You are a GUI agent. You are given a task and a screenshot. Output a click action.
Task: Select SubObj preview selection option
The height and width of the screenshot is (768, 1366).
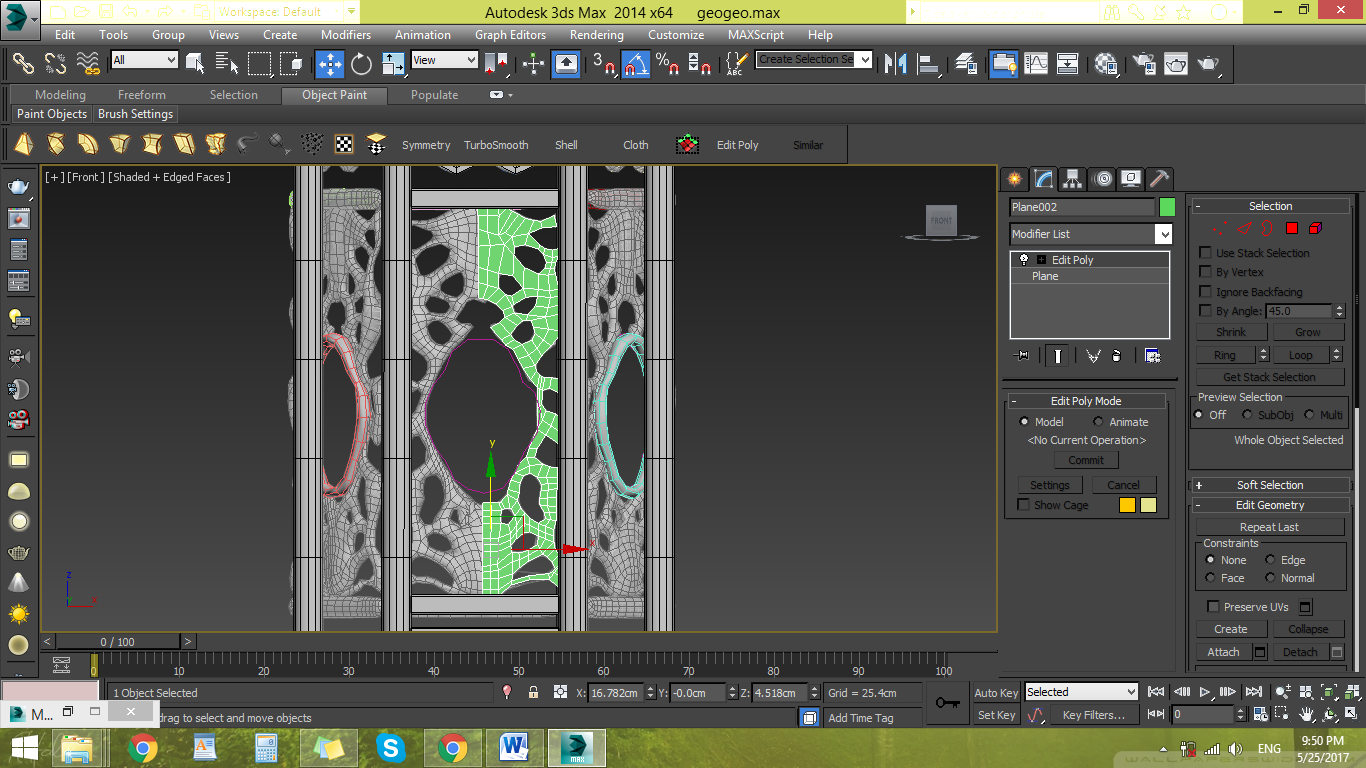pyautogui.click(x=1247, y=414)
